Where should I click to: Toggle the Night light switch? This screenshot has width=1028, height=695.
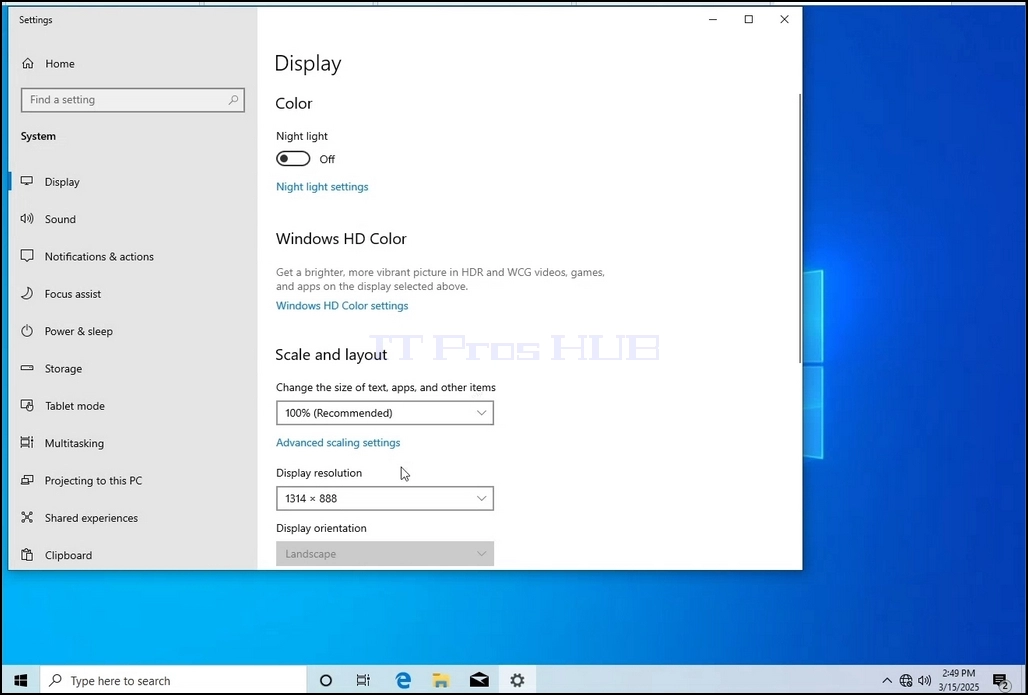pyautogui.click(x=293, y=159)
